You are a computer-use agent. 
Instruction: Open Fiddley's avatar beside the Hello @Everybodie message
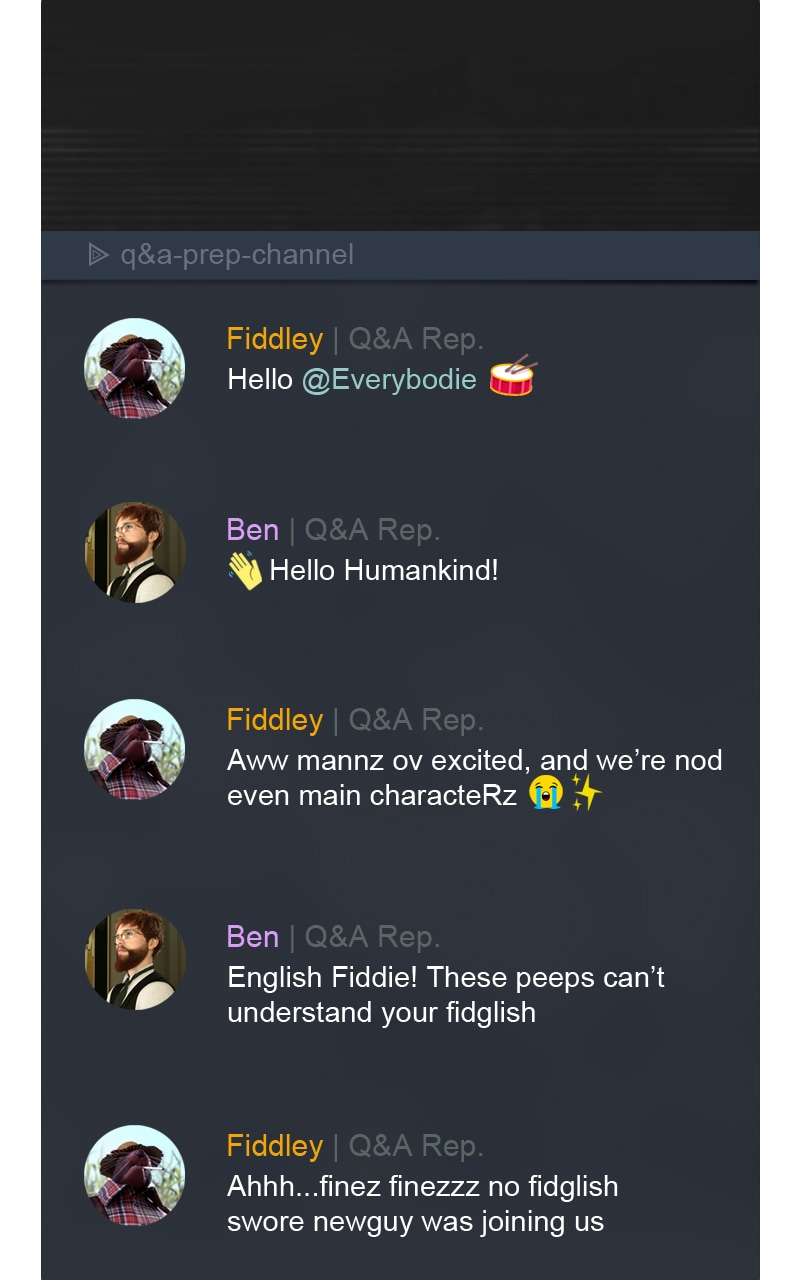[135, 369]
